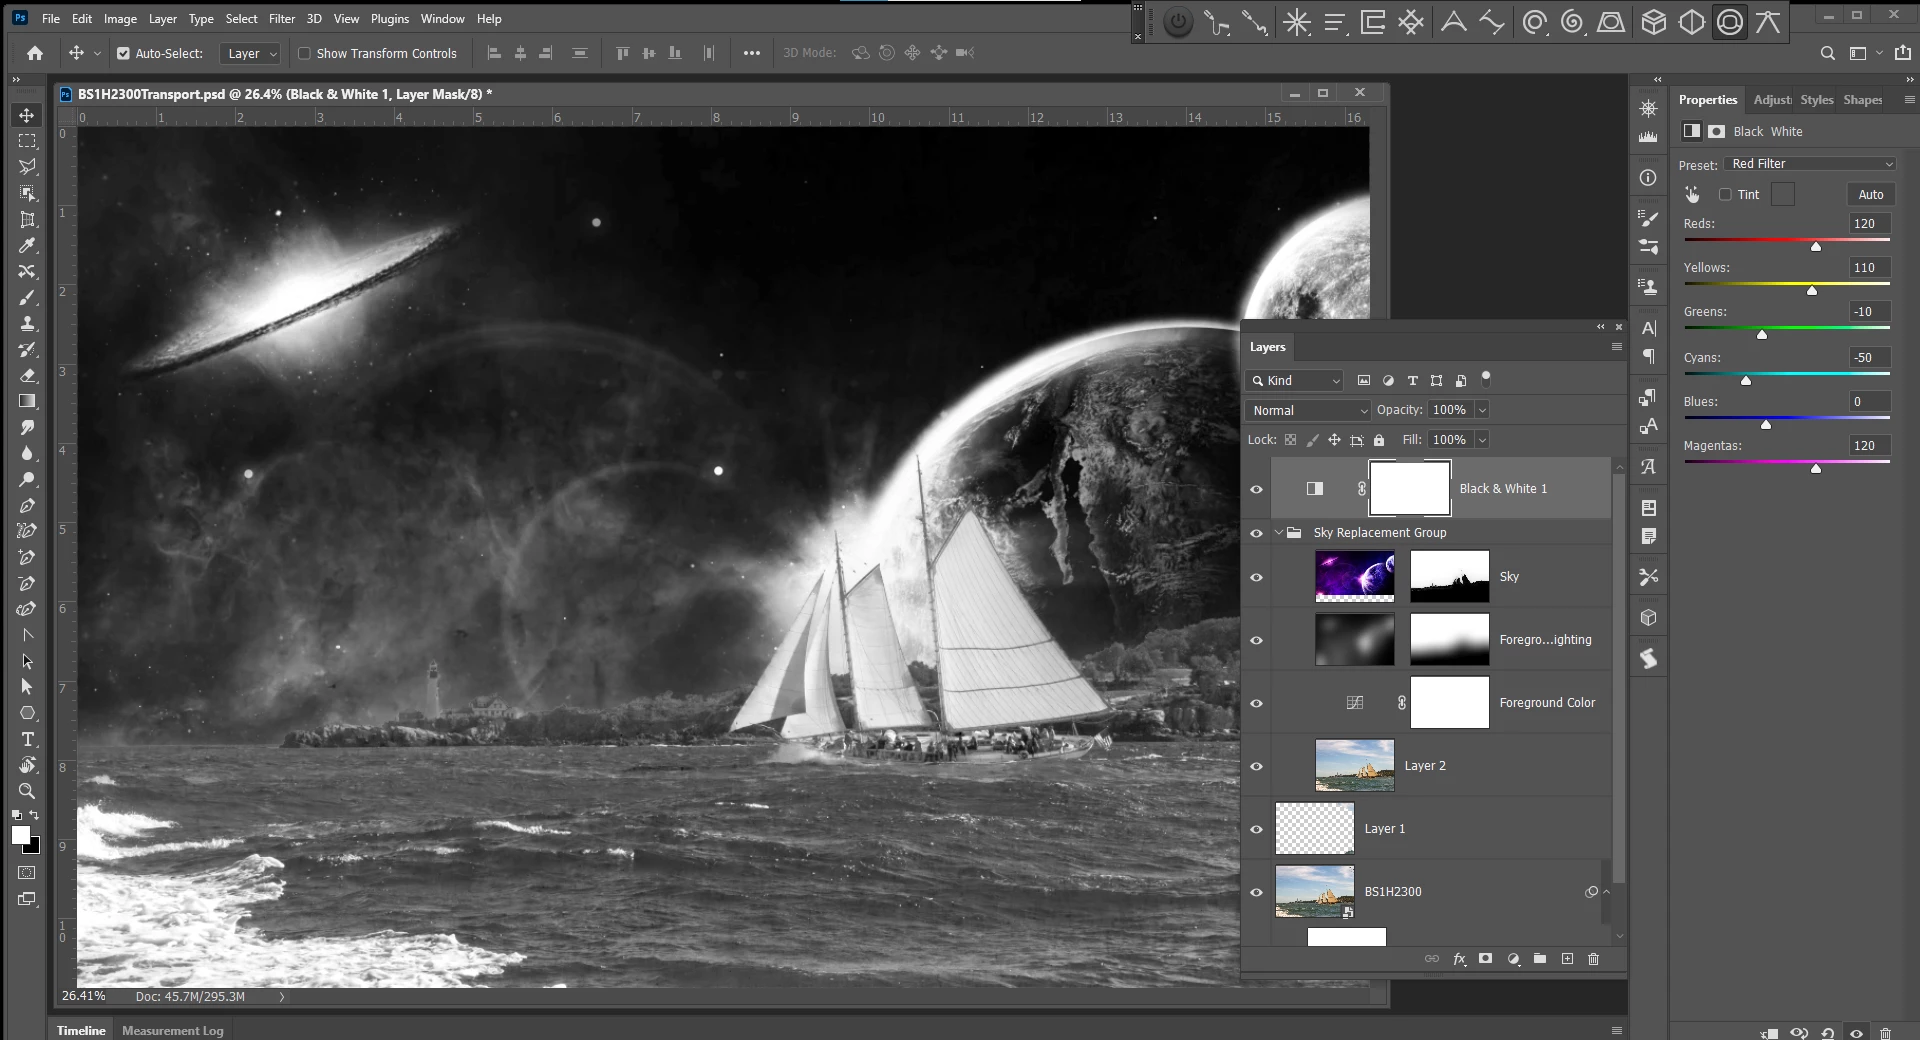Pick the Lasso tool
Screen dimensions: 1920x1040
tap(27, 167)
